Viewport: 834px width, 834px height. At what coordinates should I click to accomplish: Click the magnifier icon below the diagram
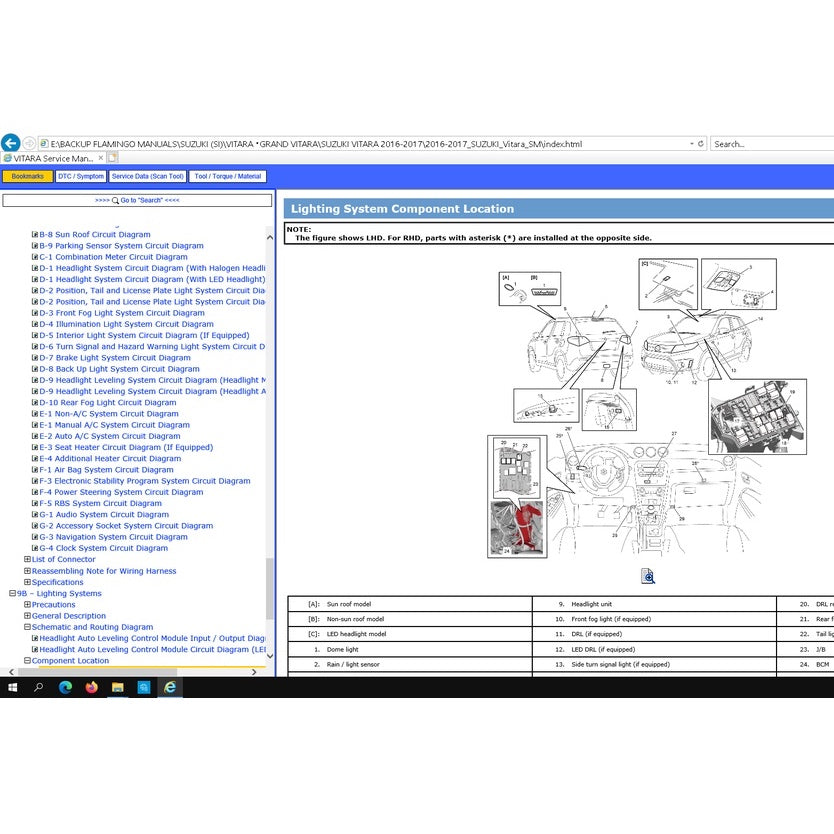tap(648, 576)
